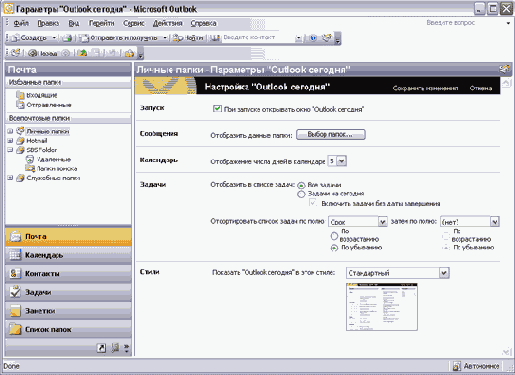
Task: Open calendar days count dropdown
Action: tap(342, 161)
